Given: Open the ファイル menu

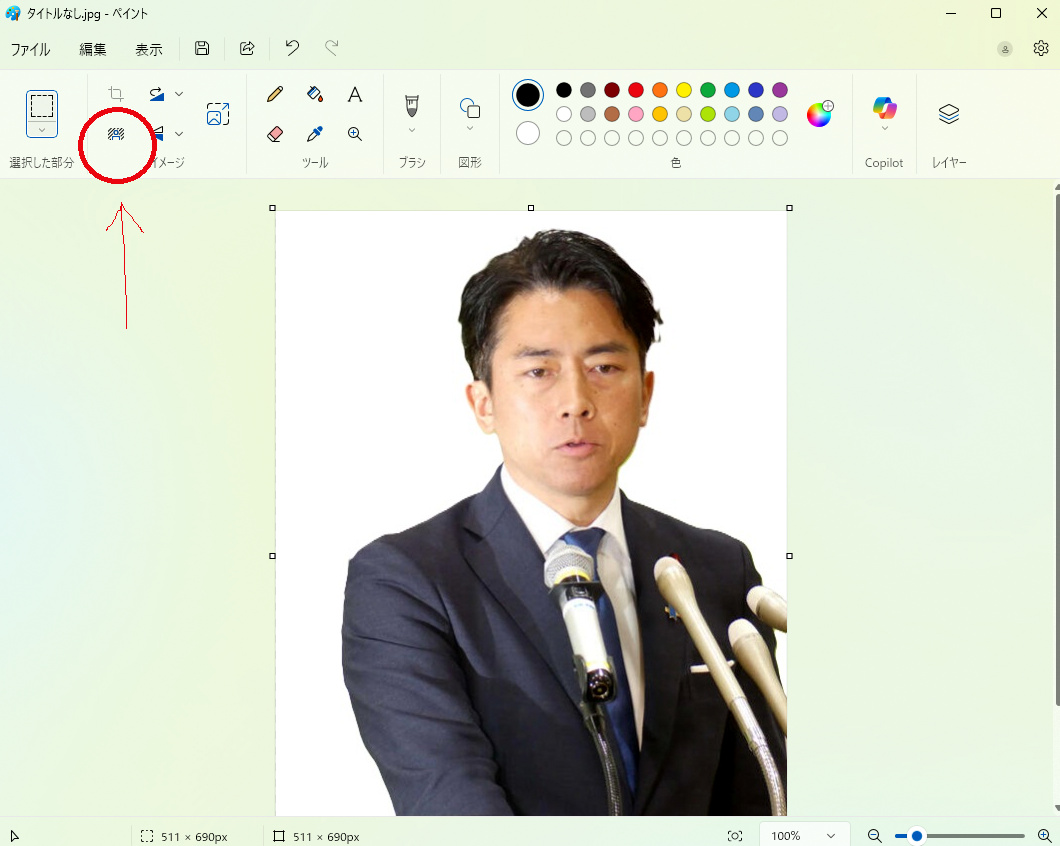Looking at the screenshot, I should pyautogui.click(x=30, y=49).
